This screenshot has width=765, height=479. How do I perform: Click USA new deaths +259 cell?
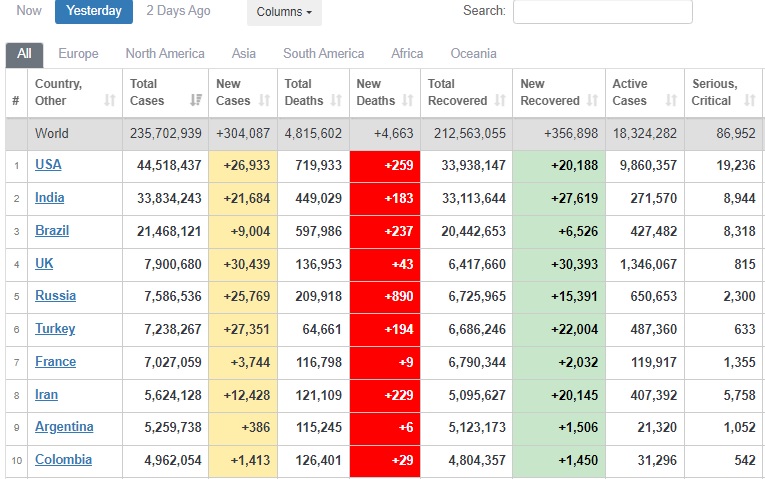[385, 166]
